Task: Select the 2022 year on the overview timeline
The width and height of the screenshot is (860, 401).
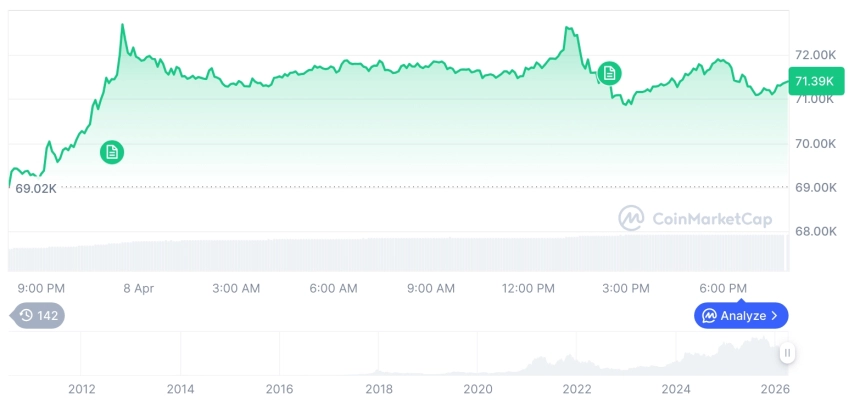Action: [577, 388]
